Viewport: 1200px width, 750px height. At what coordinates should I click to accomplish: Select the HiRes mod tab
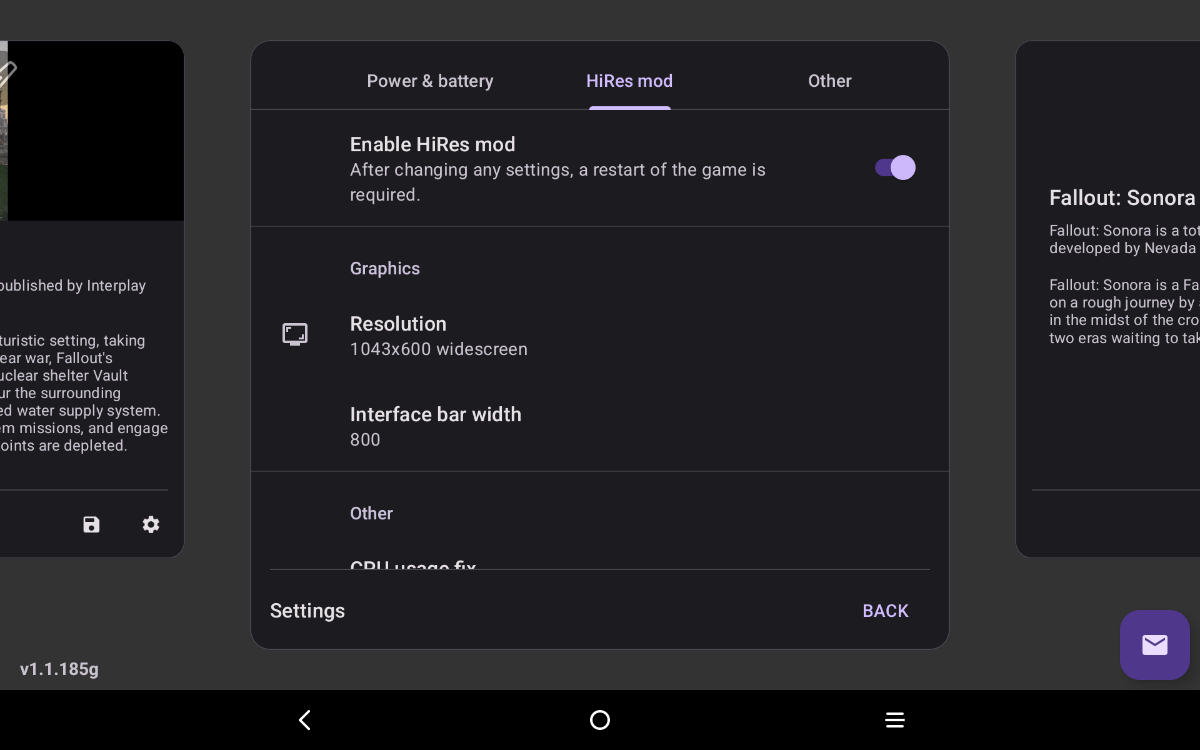[629, 81]
